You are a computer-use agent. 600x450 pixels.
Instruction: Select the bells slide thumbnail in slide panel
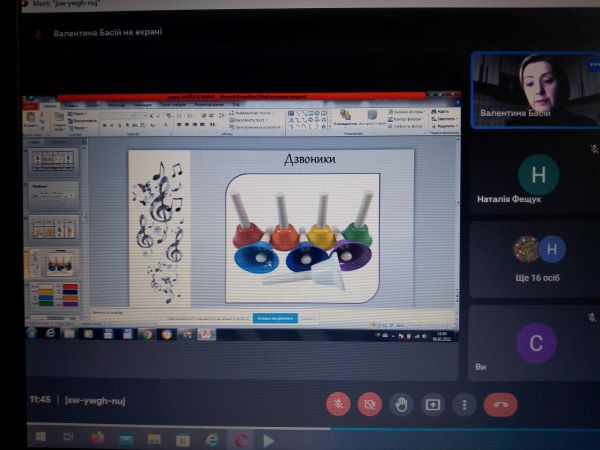click(53, 262)
